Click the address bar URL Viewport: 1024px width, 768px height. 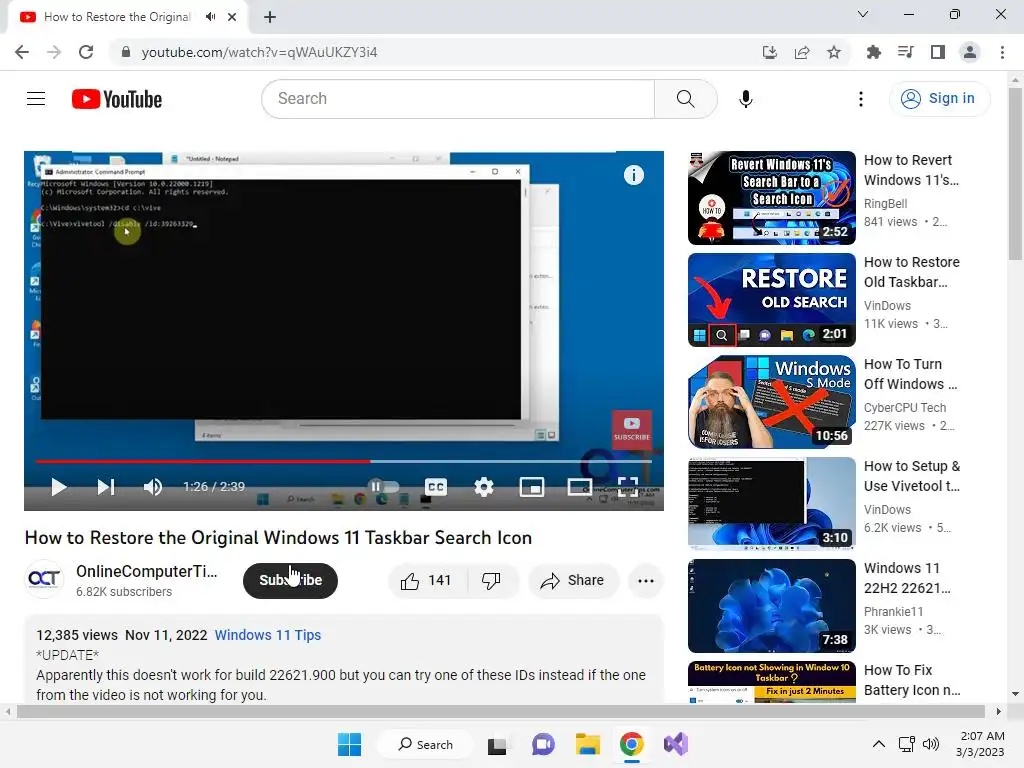pyautogui.click(x=259, y=52)
